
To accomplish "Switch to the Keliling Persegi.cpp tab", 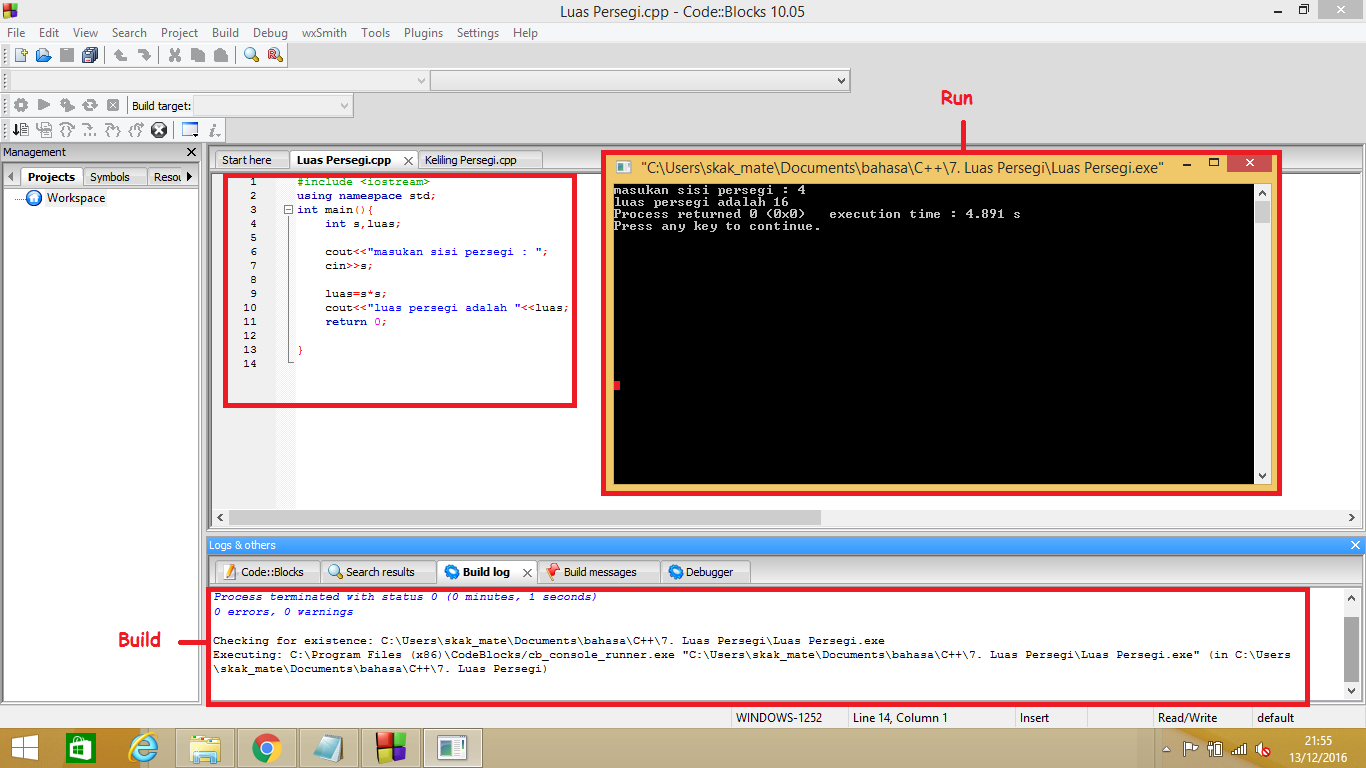I will [x=470, y=160].
